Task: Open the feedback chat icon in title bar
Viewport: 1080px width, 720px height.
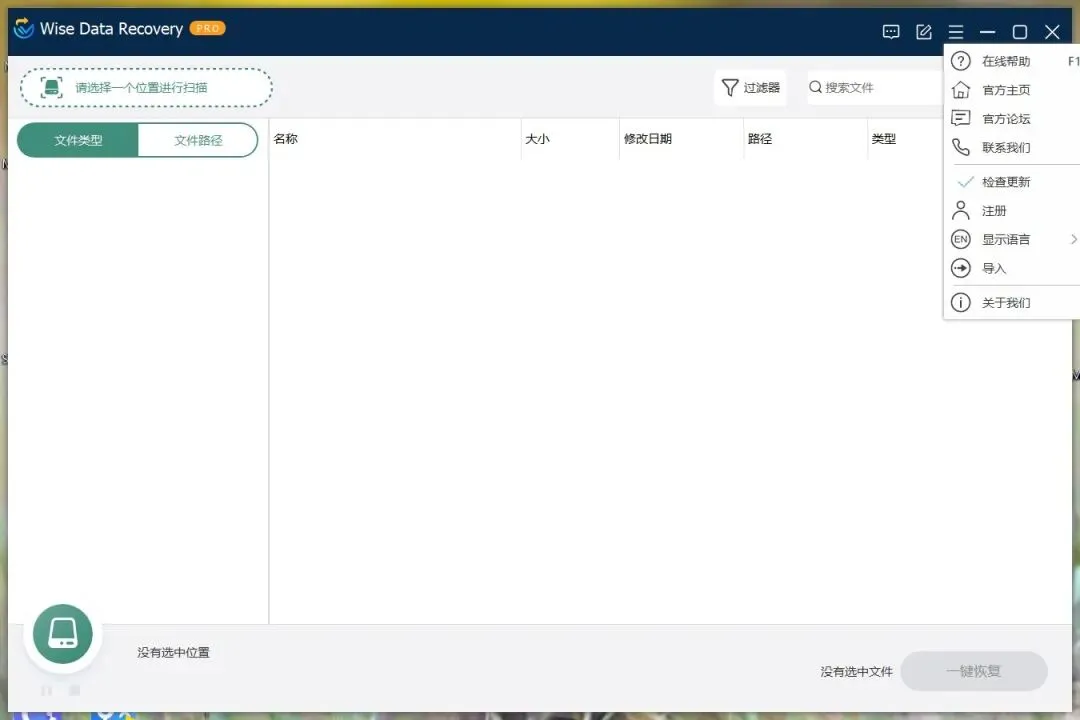Action: 891,32
